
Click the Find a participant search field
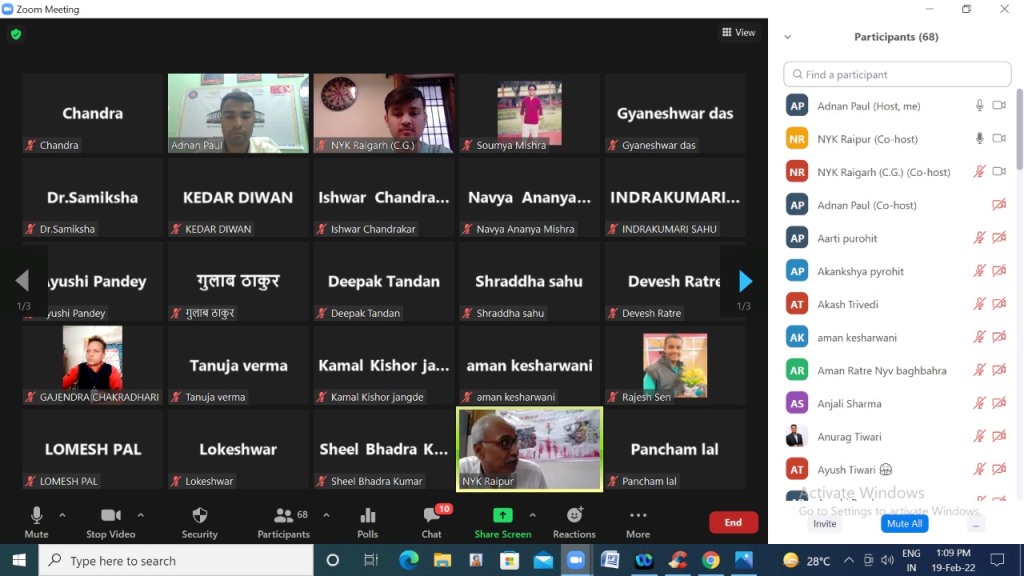(x=897, y=74)
